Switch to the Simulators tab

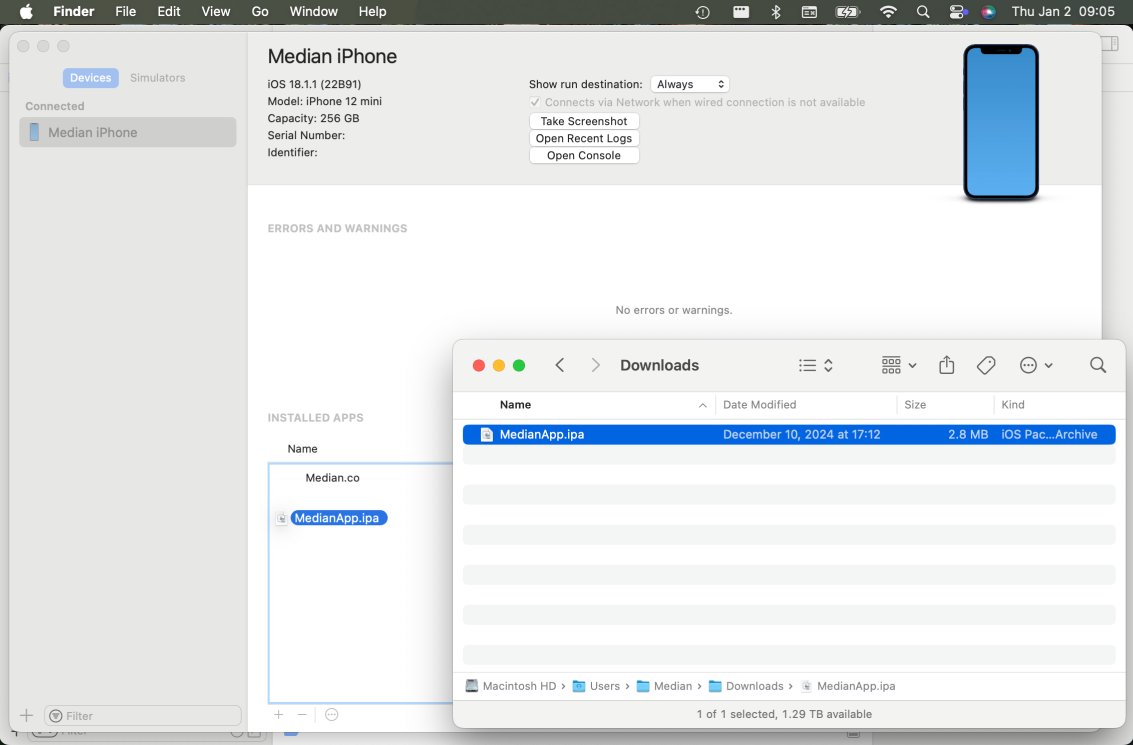pyautogui.click(x=156, y=77)
